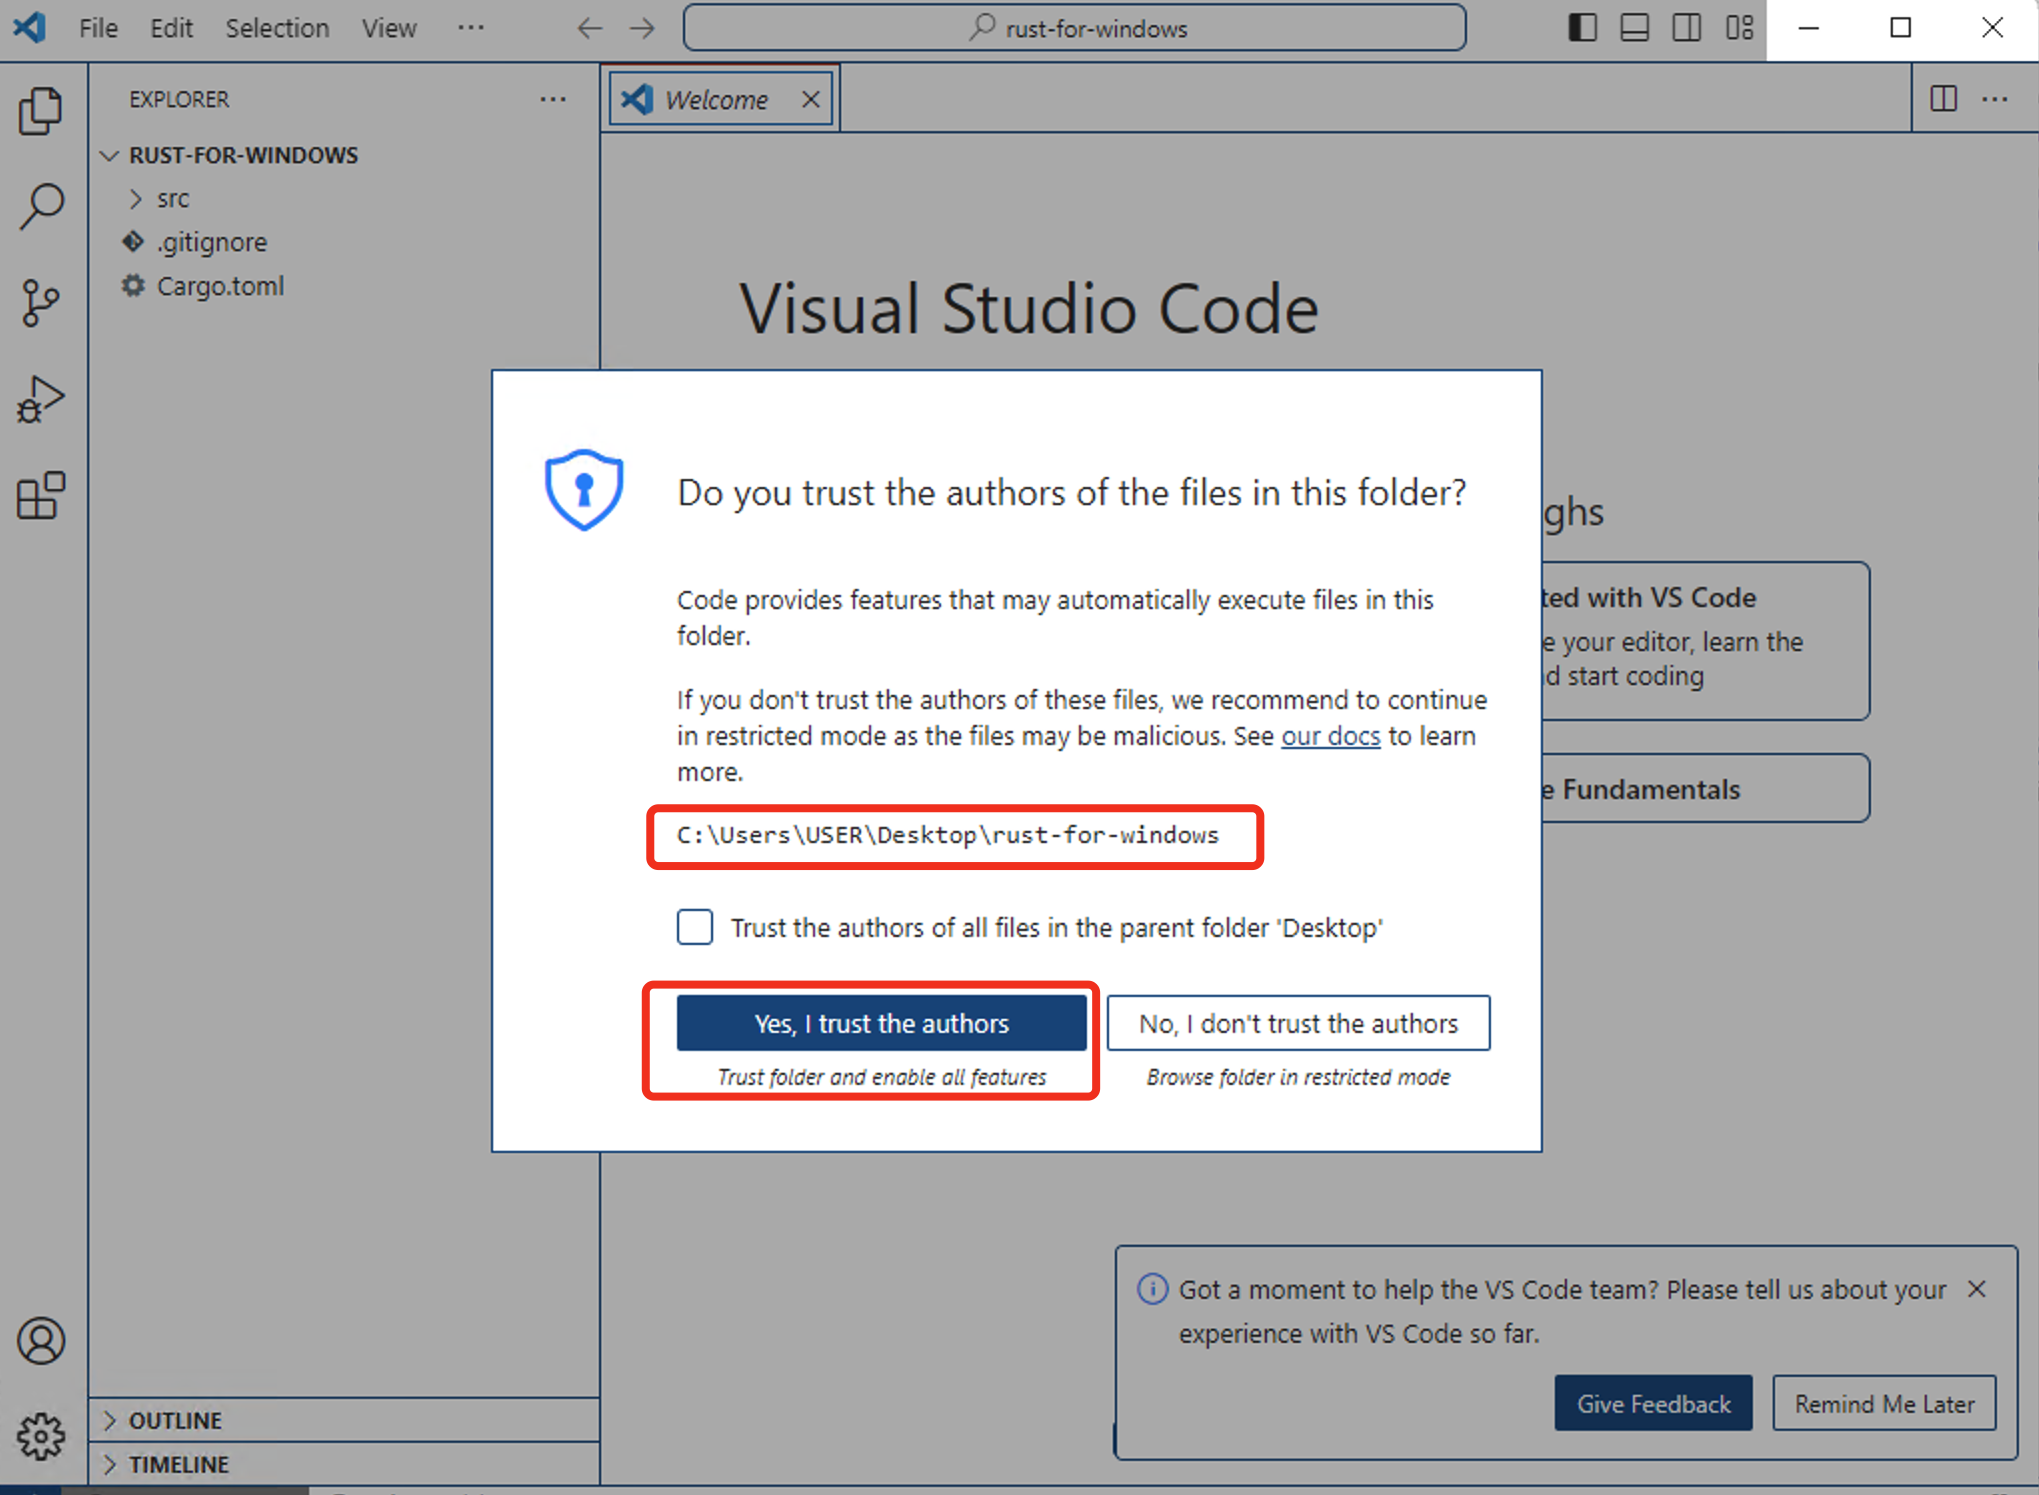This screenshot has width=2039, height=1495.
Task: Open the Manage gear icon
Action: pos(41,1436)
